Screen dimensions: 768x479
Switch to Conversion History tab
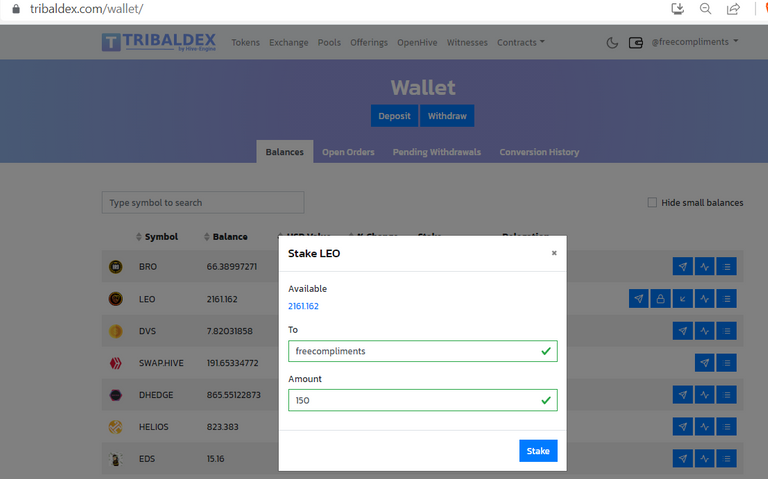coord(539,152)
